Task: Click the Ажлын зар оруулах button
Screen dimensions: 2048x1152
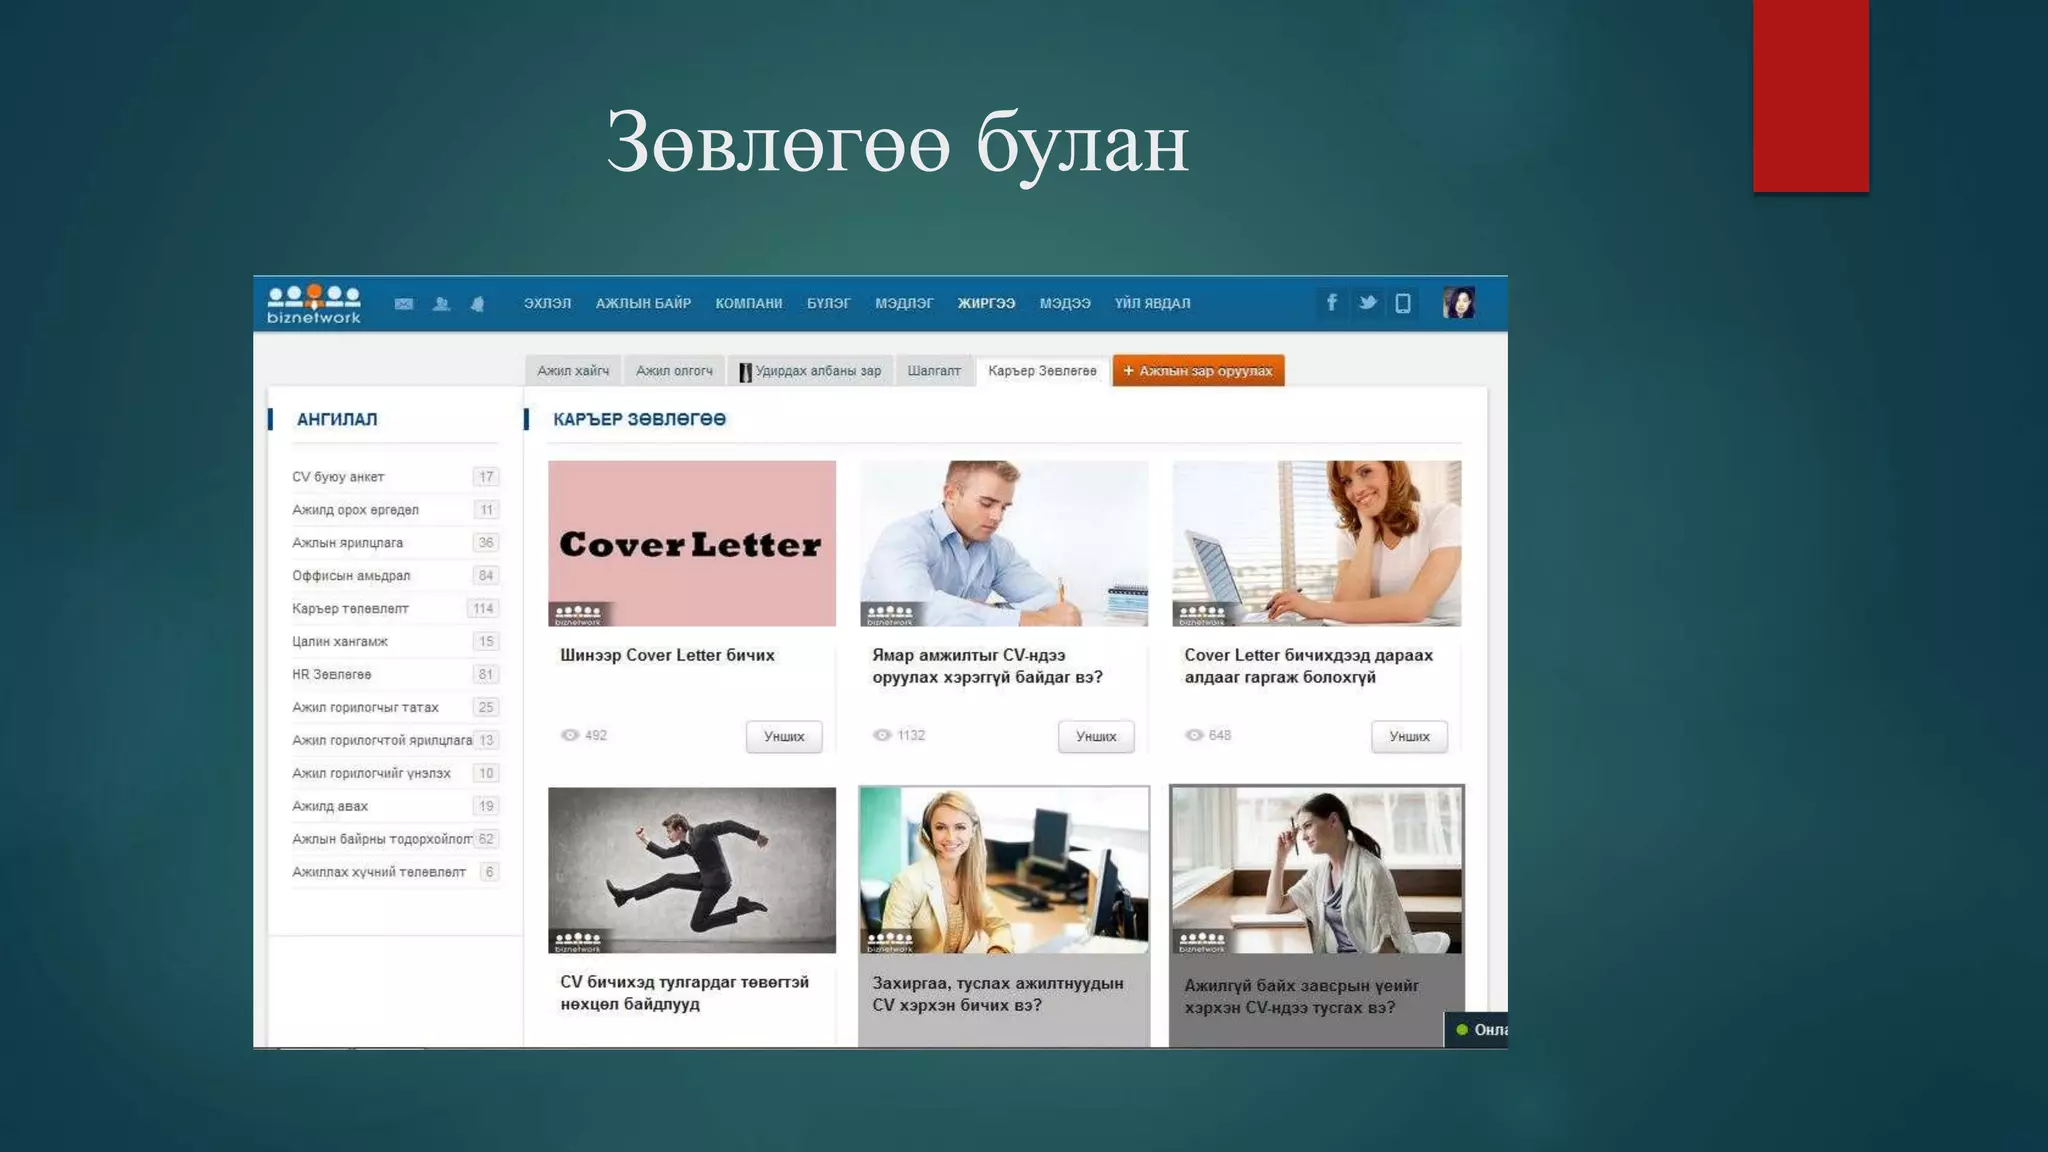Action: tap(1198, 371)
